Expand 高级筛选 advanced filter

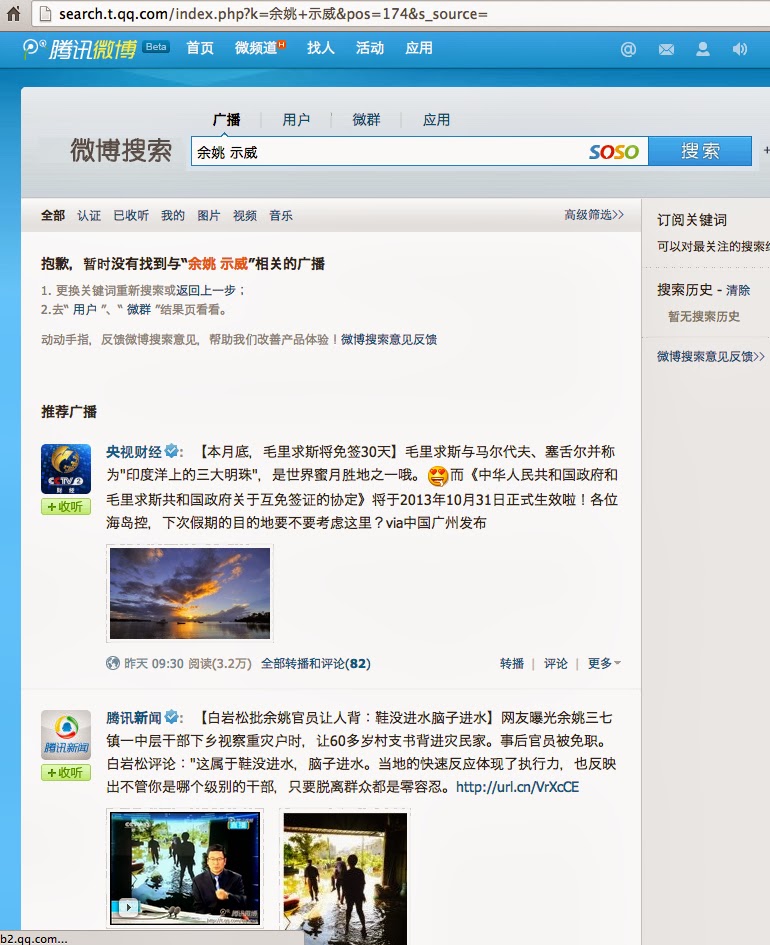point(594,215)
